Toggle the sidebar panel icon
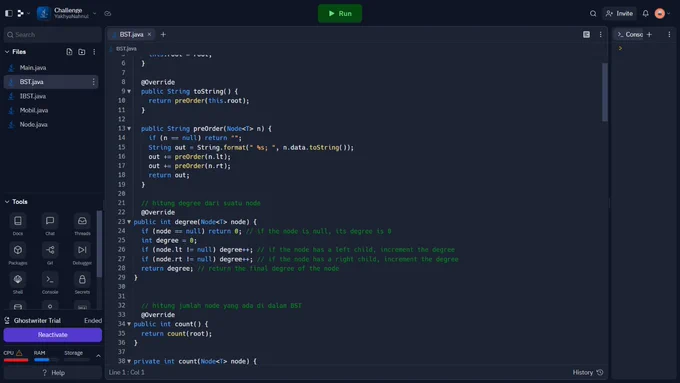The height and width of the screenshot is (383, 680). pyautogui.click(x=9, y=13)
